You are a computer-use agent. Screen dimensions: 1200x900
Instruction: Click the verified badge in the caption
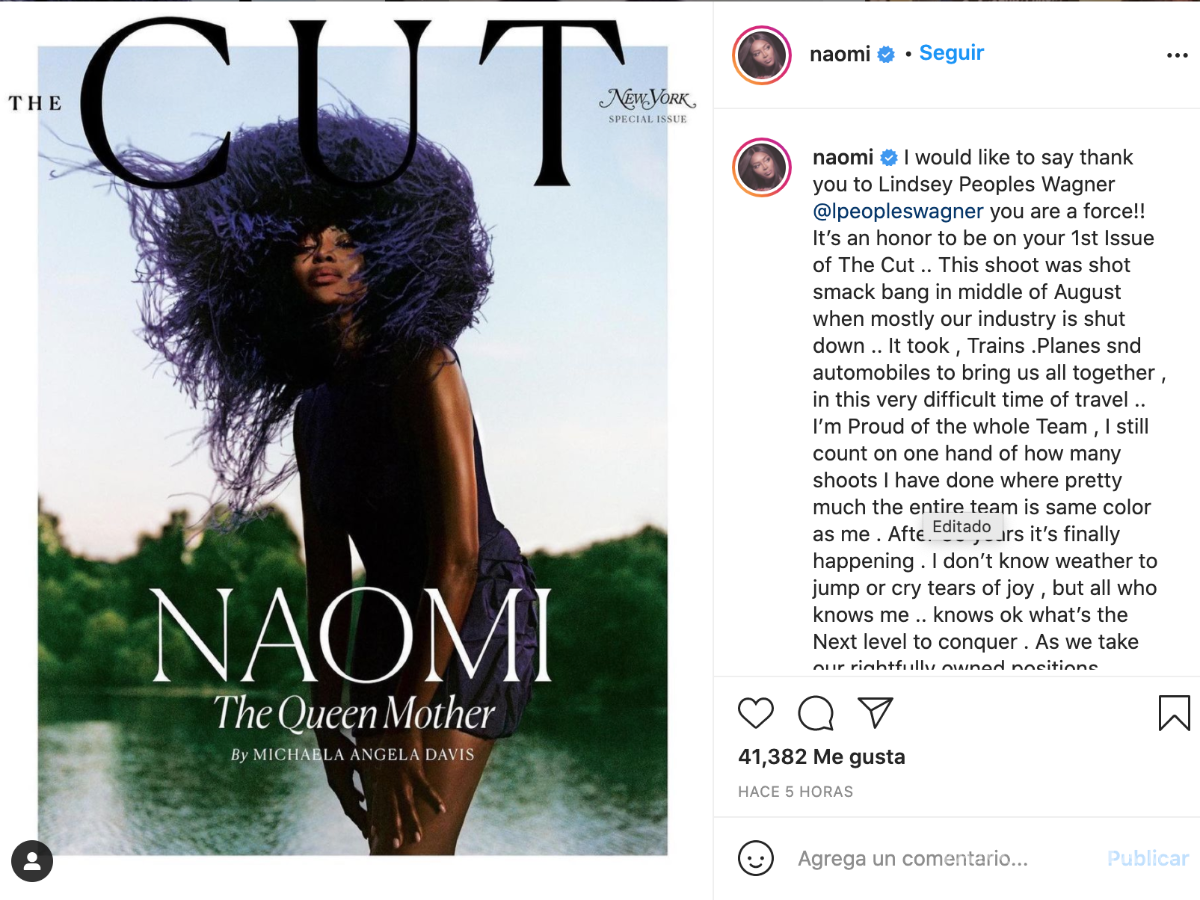pyautogui.click(x=888, y=158)
